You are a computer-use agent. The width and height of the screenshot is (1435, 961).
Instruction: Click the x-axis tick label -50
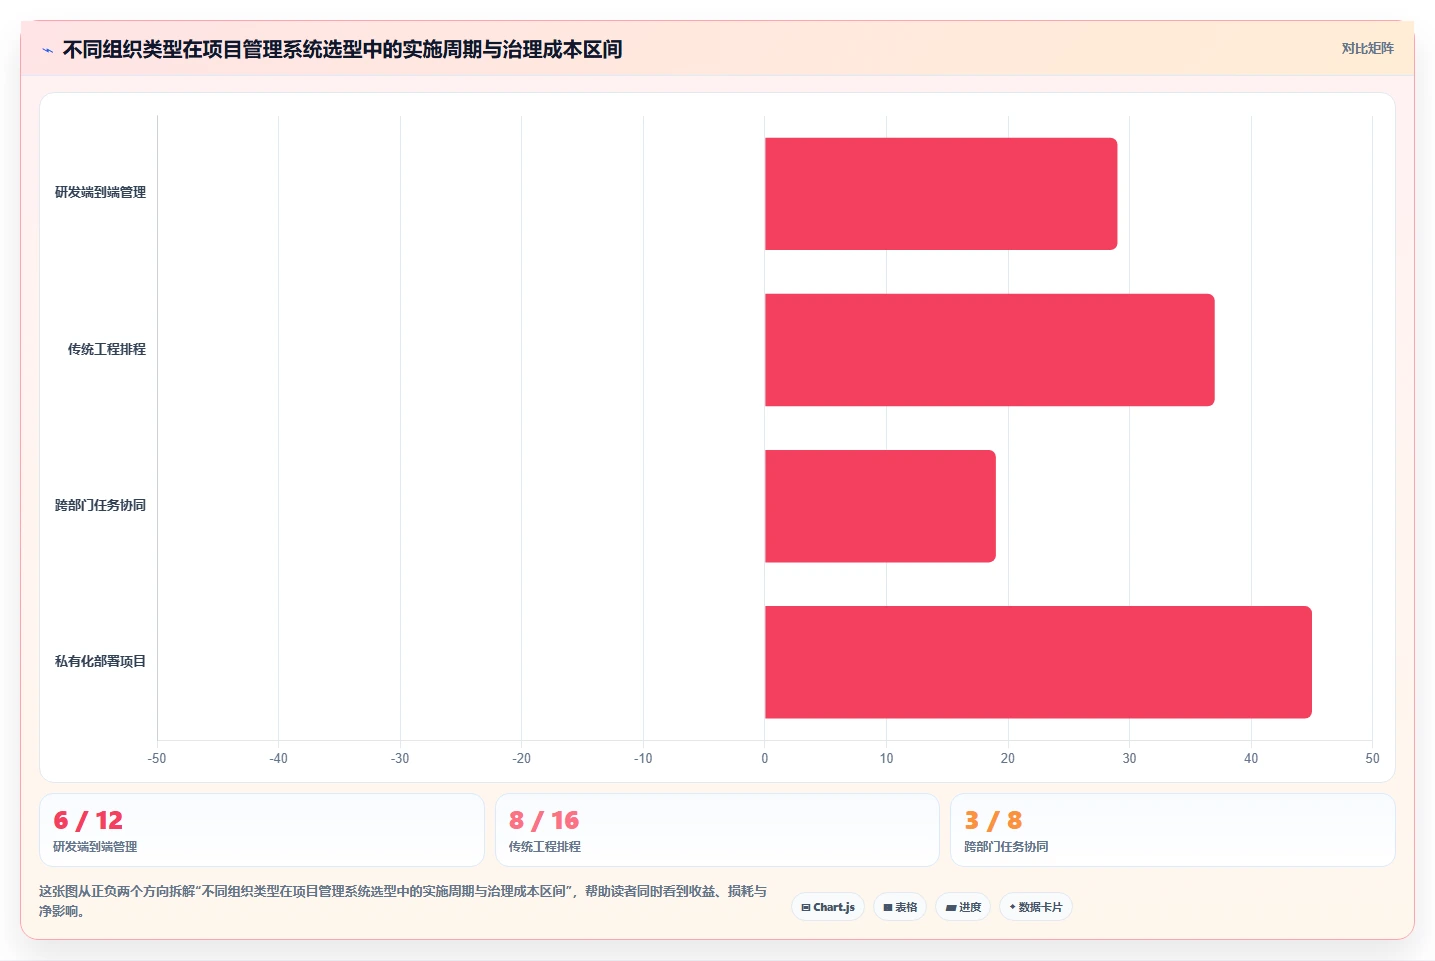tap(157, 758)
